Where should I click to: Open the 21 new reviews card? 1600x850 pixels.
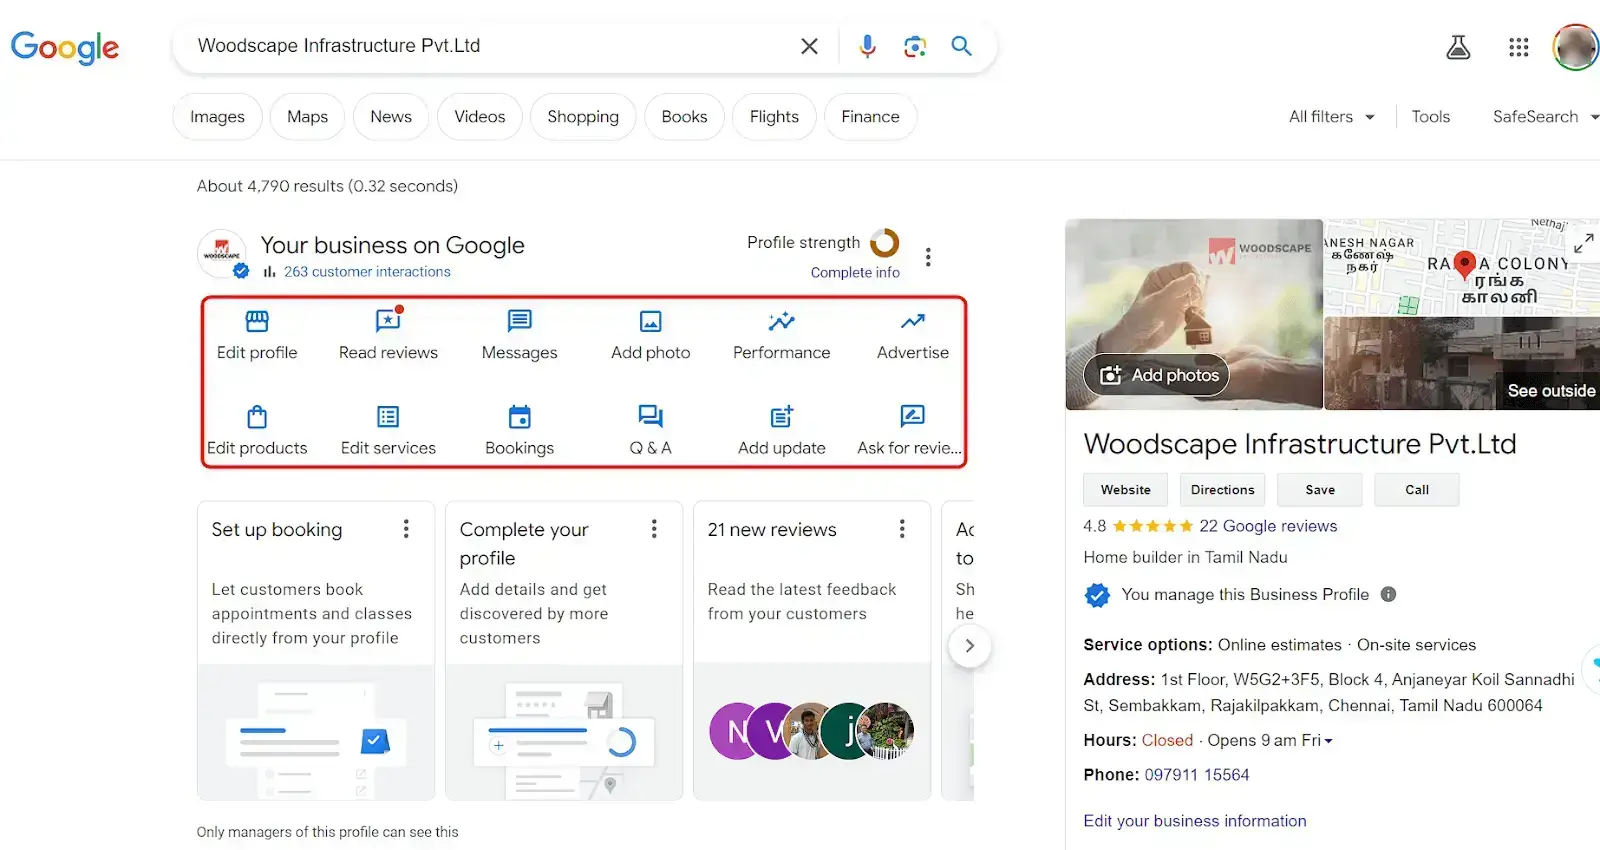812,650
